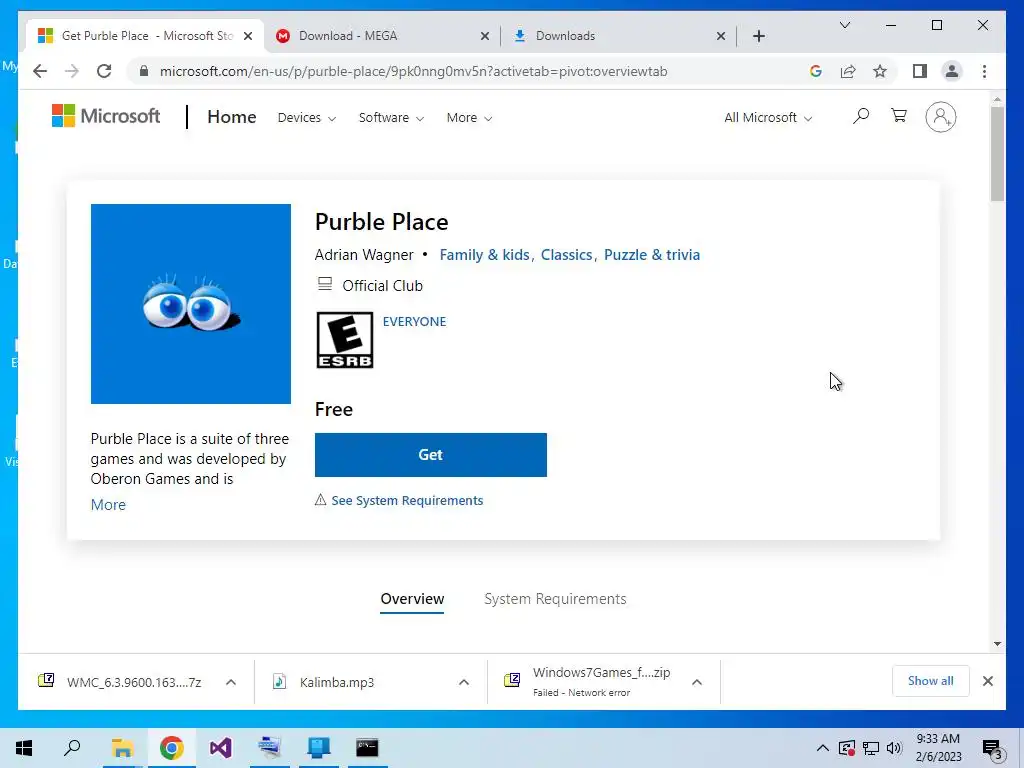Click the Google icon in address bar
This screenshot has width=1024, height=768.
tap(816, 71)
